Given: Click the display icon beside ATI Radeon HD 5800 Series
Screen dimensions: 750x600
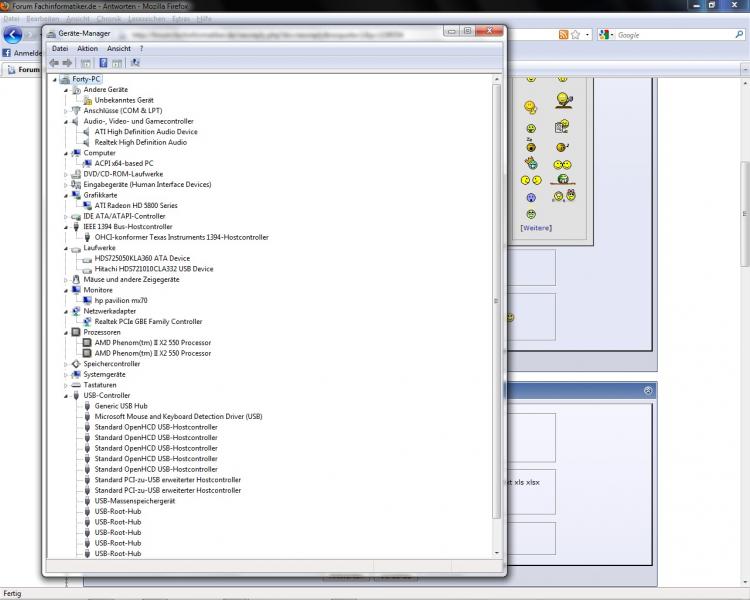Looking at the screenshot, I should click(88, 205).
